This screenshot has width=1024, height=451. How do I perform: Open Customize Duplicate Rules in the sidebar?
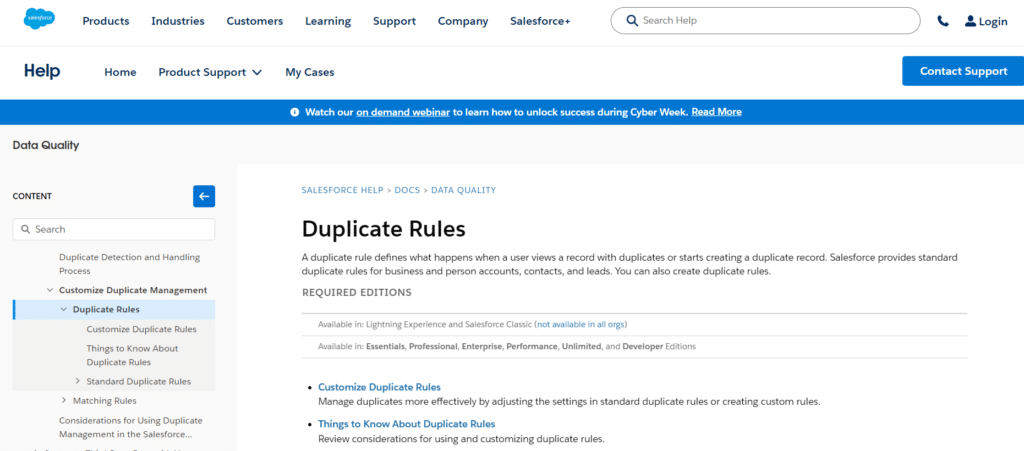141,329
